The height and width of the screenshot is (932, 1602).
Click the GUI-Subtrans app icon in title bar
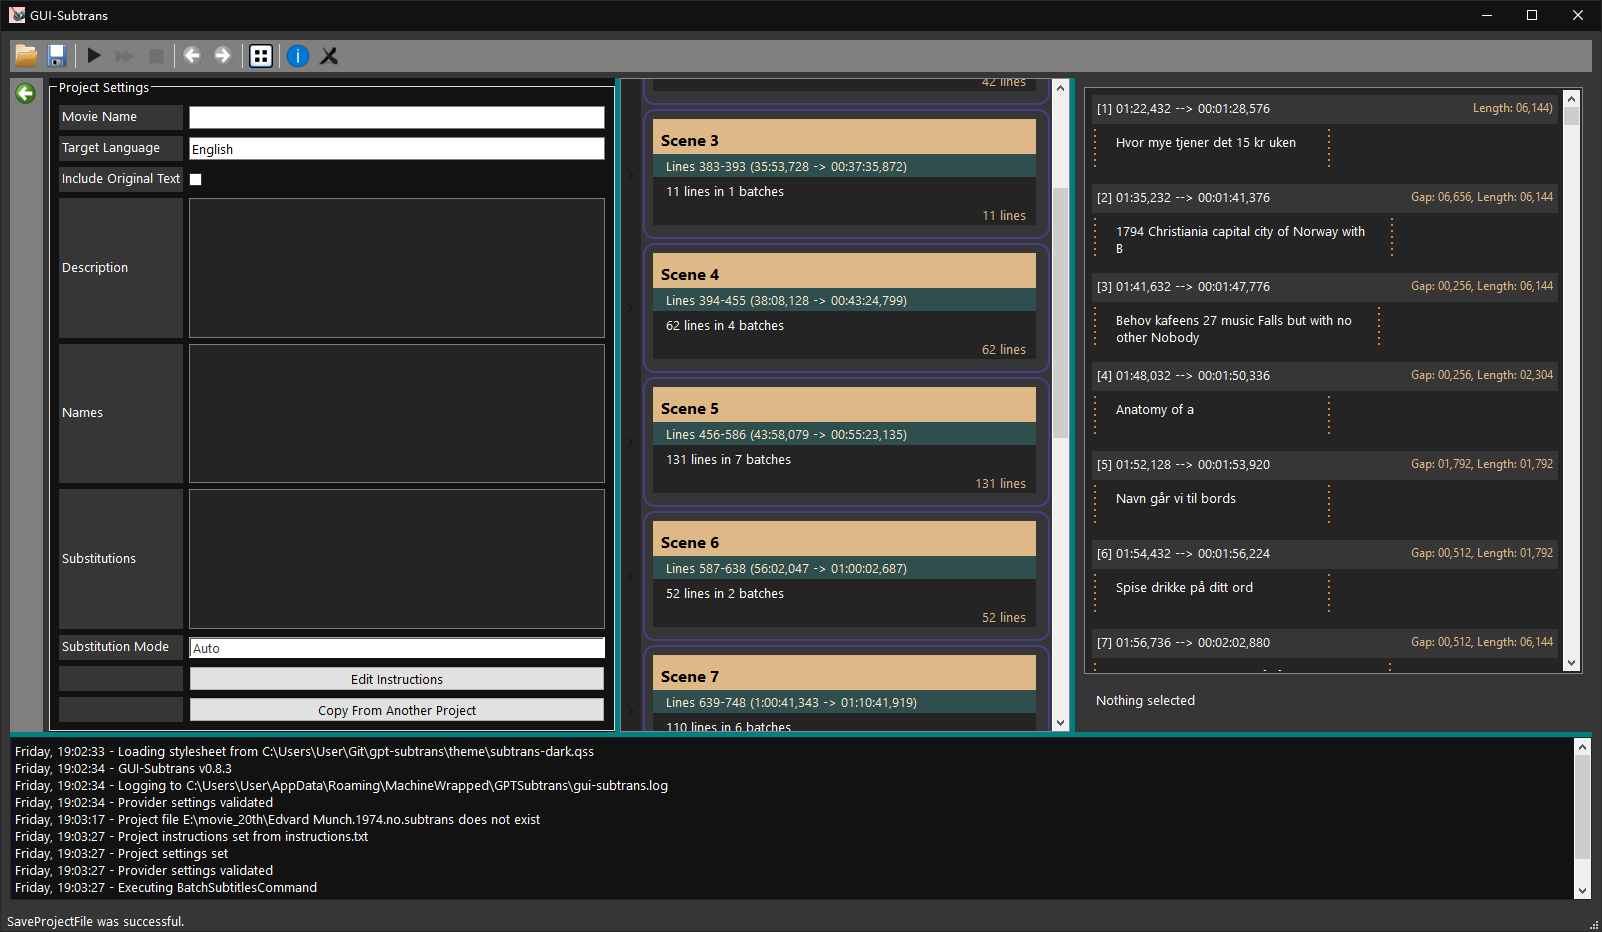coord(17,15)
